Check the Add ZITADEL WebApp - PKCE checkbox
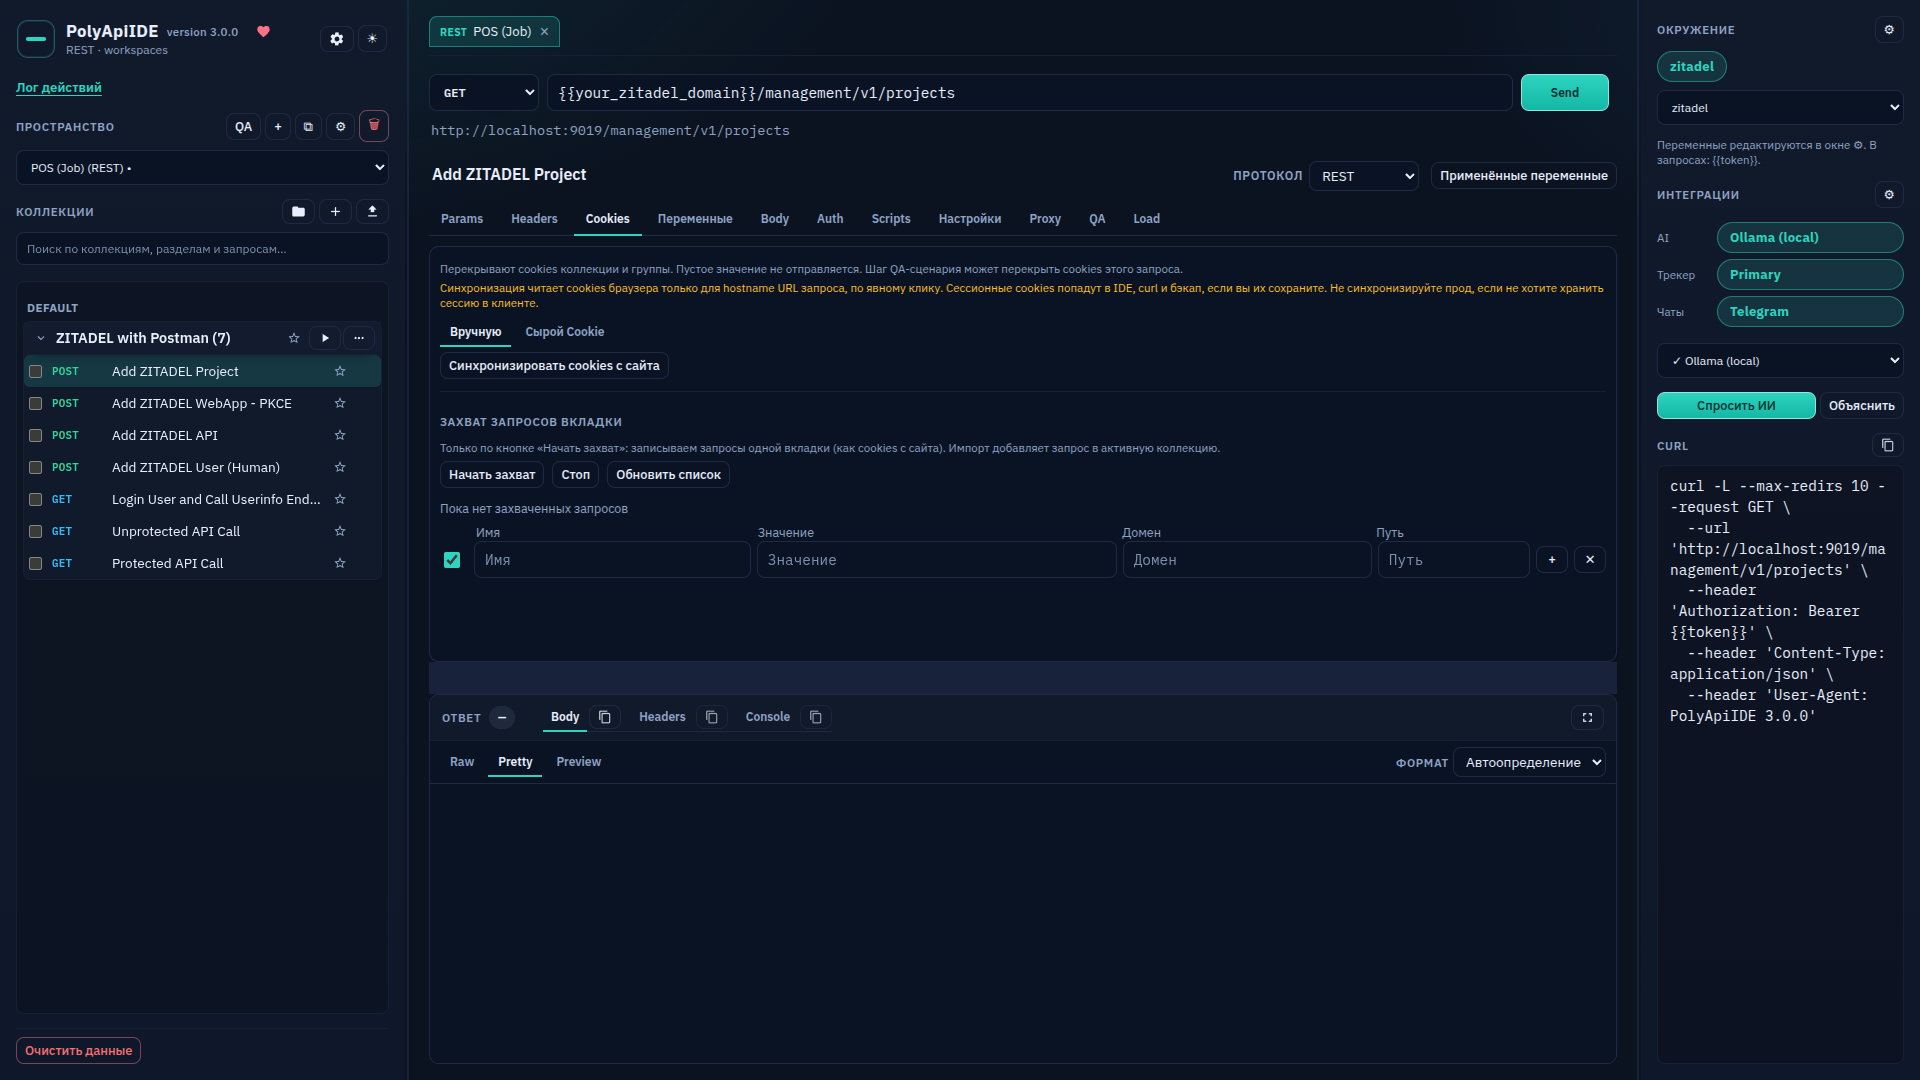This screenshot has height=1080, width=1920. pos(36,404)
